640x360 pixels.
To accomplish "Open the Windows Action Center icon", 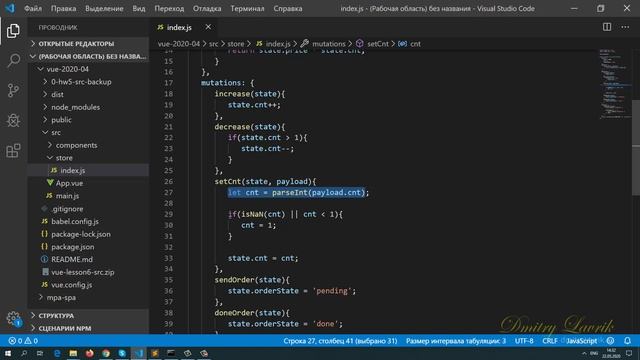I will pyautogui.click(x=629, y=353).
